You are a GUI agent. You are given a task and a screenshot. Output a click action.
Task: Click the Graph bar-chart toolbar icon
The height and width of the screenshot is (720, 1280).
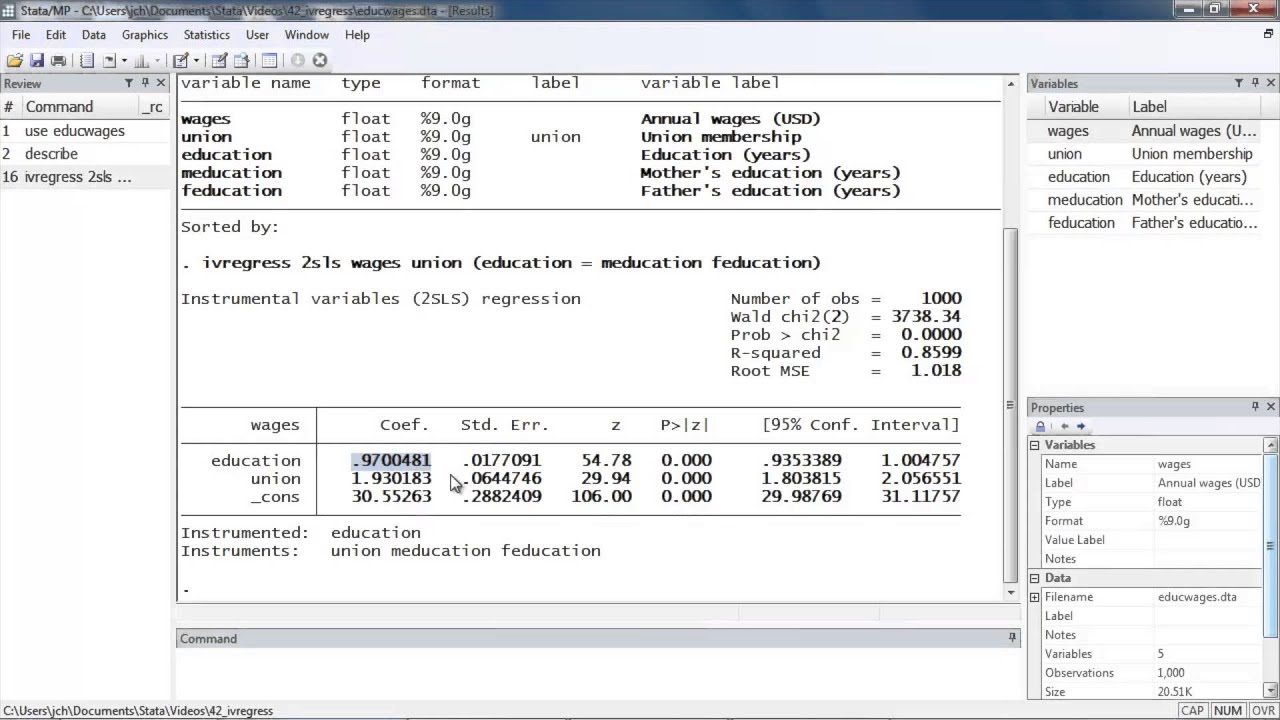pyautogui.click(x=141, y=60)
